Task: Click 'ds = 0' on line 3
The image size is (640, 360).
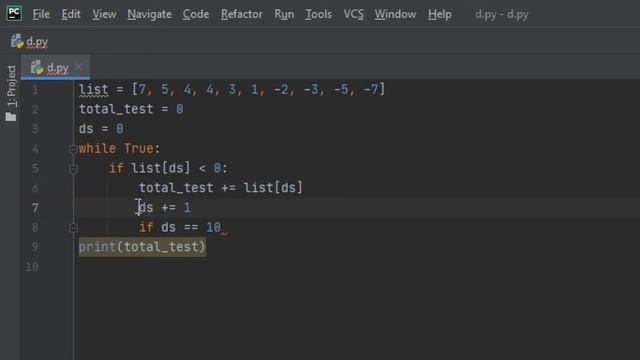Action: pyautogui.click(x=101, y=129)
